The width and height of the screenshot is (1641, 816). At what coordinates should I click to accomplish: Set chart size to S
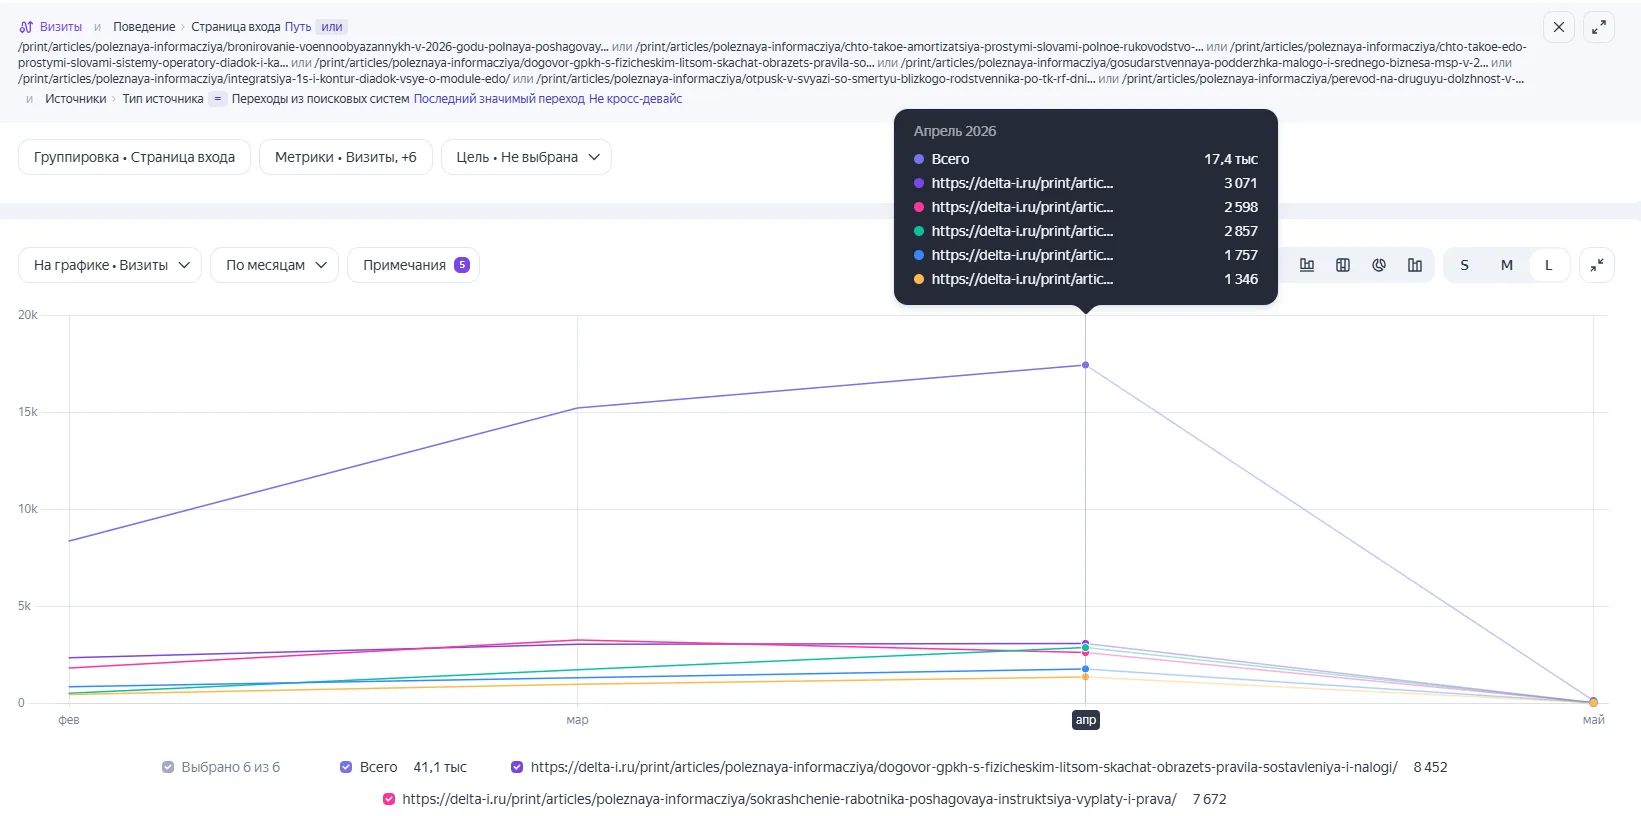click(1465, 265)
